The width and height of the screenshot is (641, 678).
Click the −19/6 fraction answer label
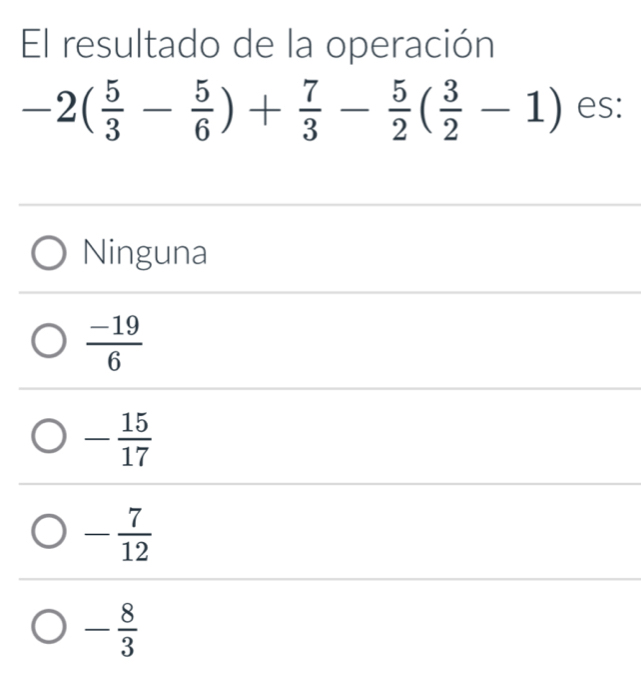point(114,343)
